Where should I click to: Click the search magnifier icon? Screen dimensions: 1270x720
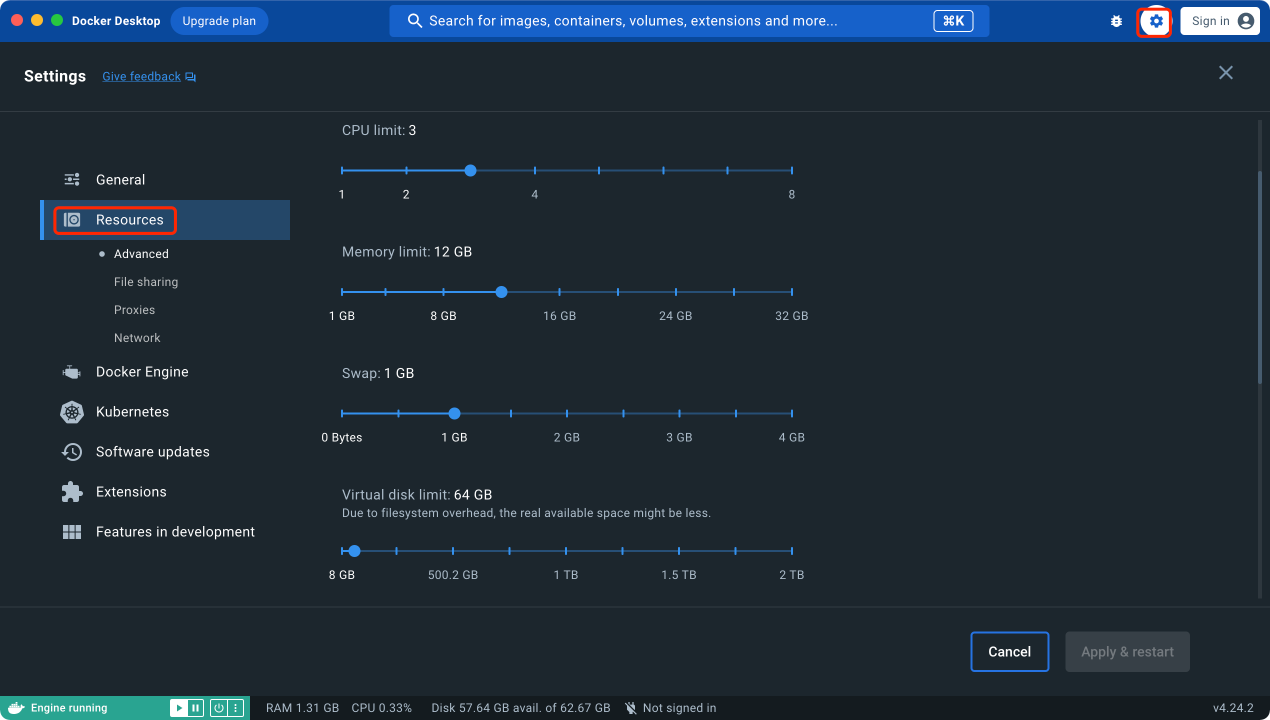(414, 21)
